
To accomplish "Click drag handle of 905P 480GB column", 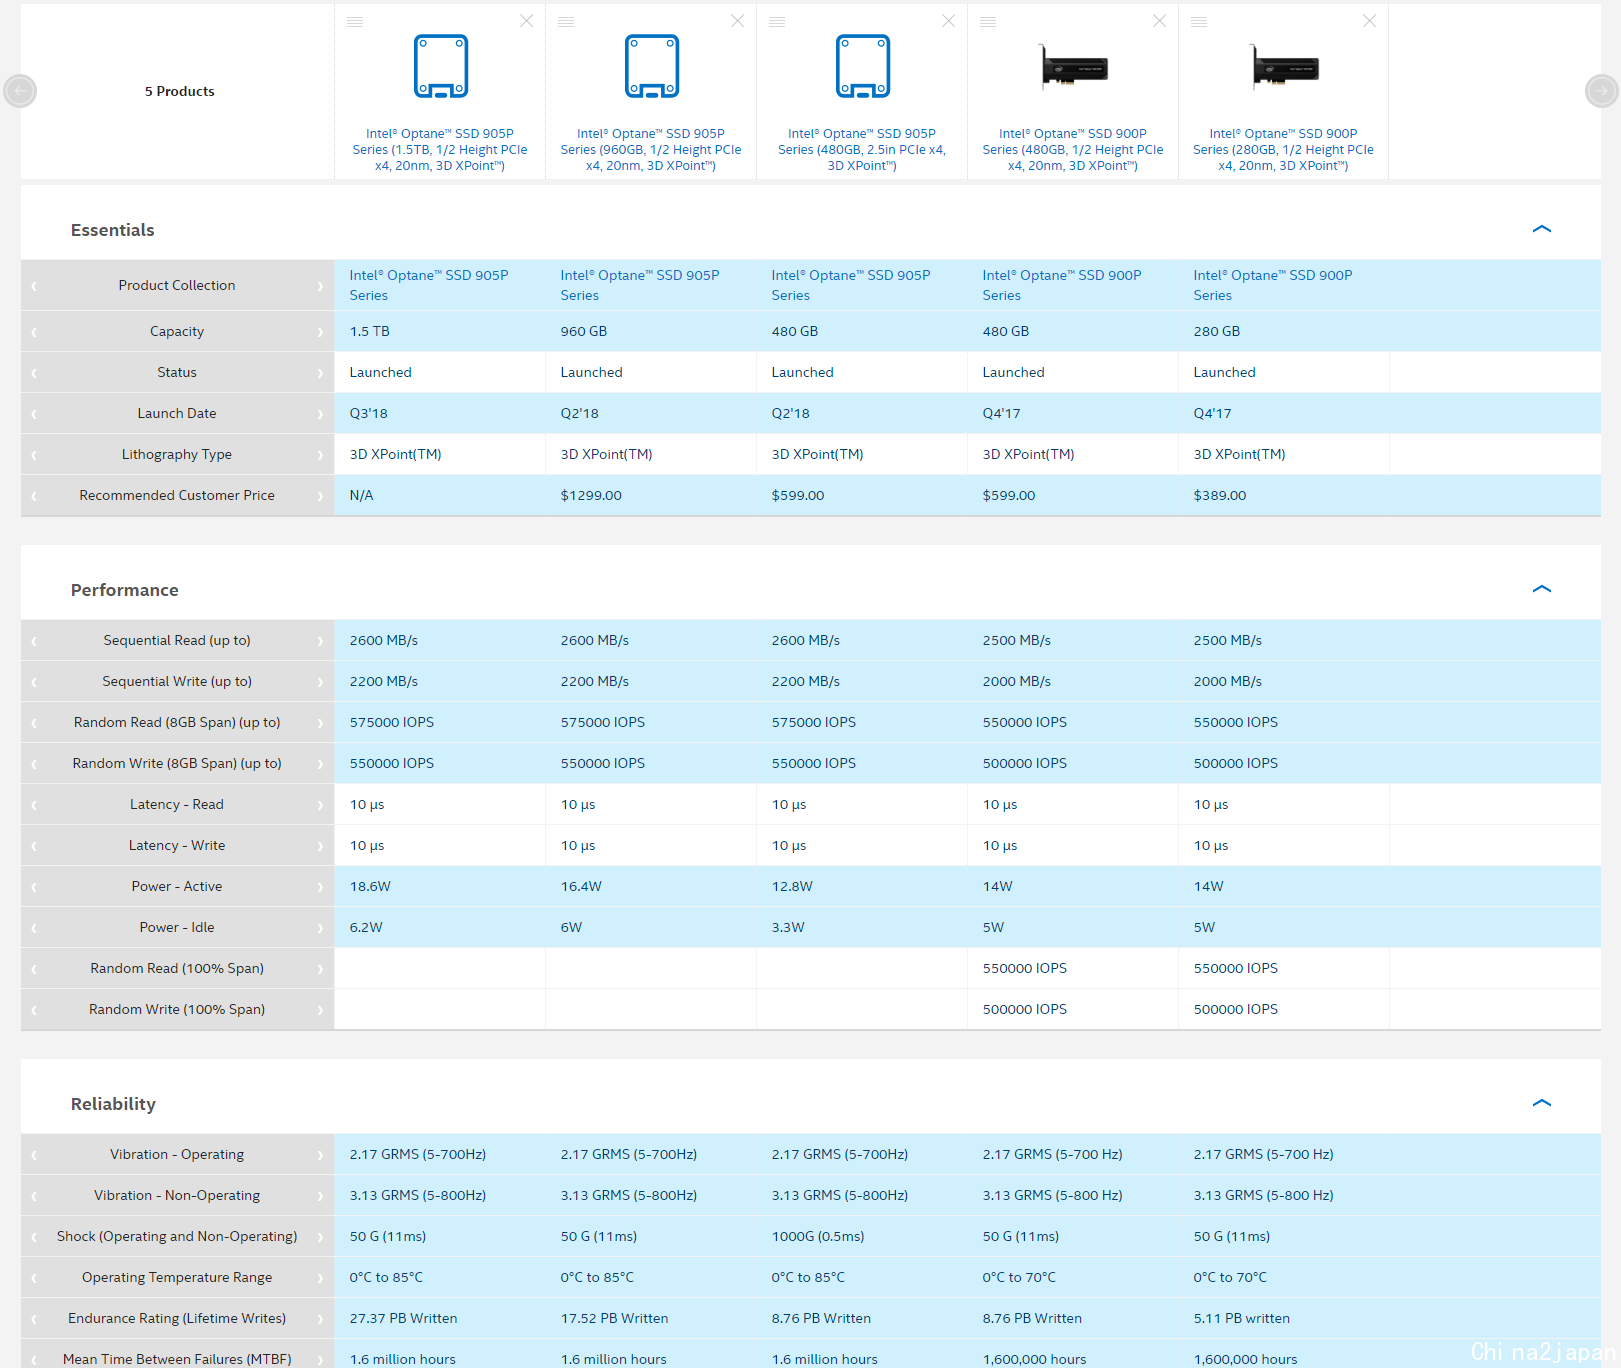I will coord(777,22).
